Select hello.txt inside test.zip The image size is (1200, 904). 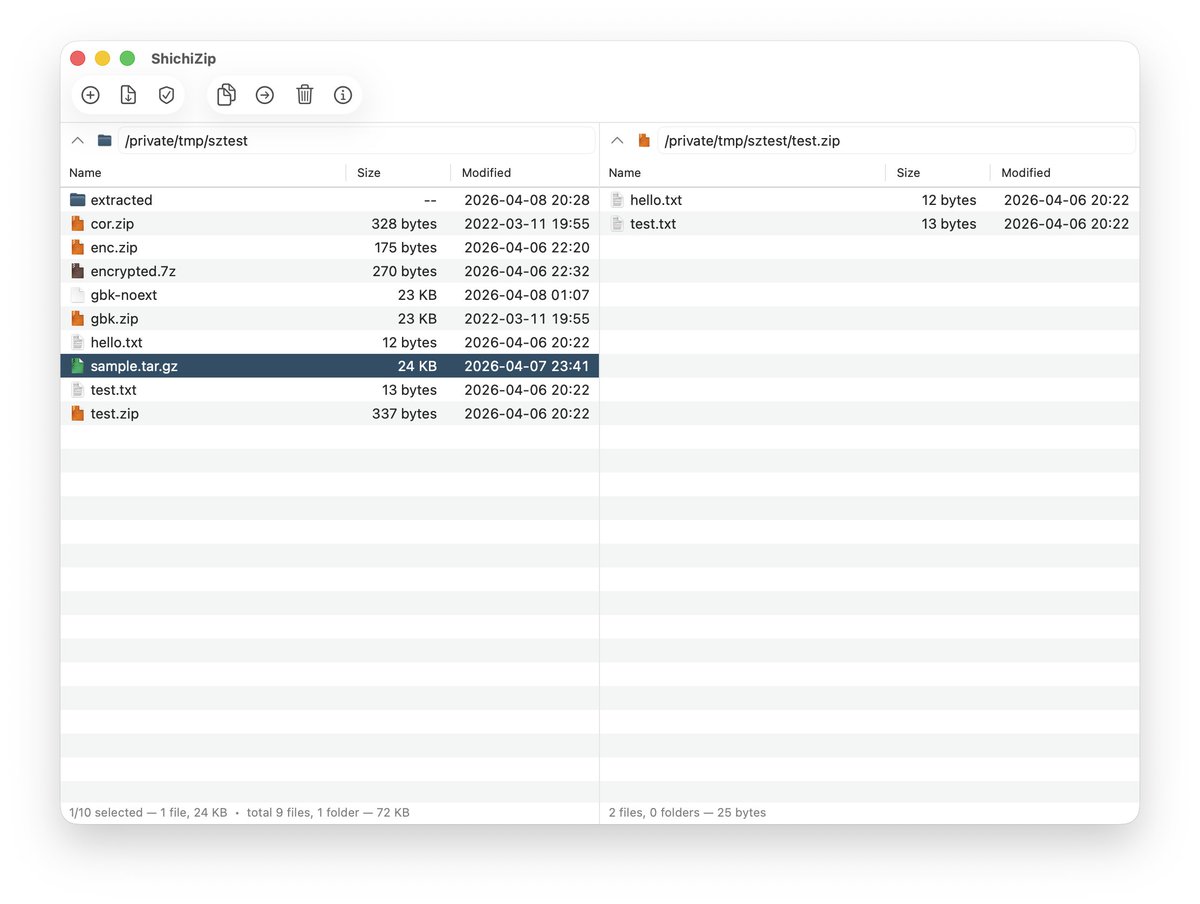[x=657, y=199]
